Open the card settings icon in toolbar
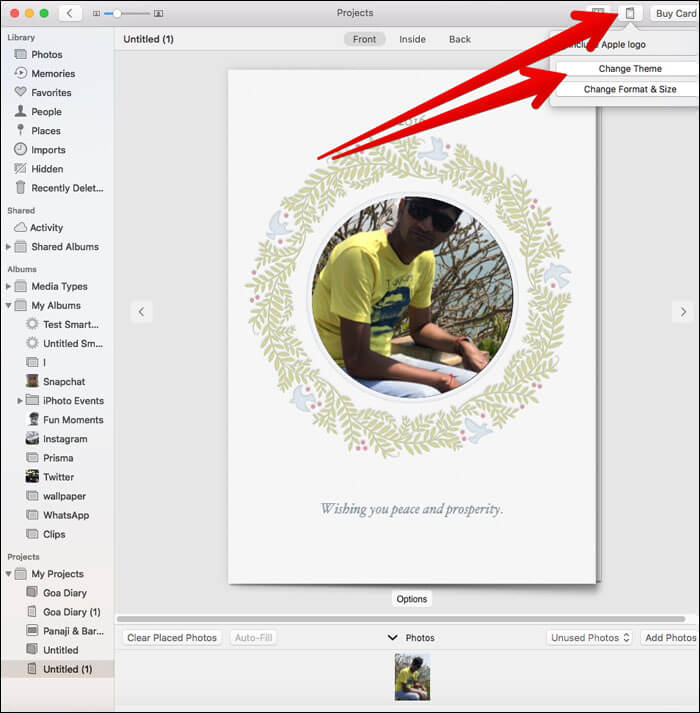This screenshot has height=713, width=700. 629,13
